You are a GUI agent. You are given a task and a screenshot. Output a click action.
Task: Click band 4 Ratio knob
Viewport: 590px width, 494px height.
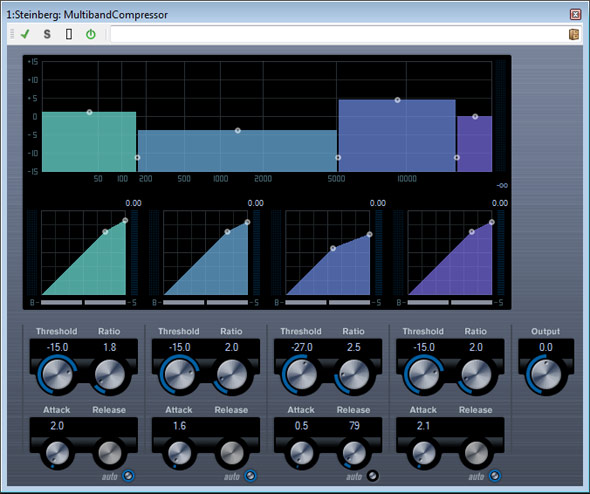coord(476,374)
